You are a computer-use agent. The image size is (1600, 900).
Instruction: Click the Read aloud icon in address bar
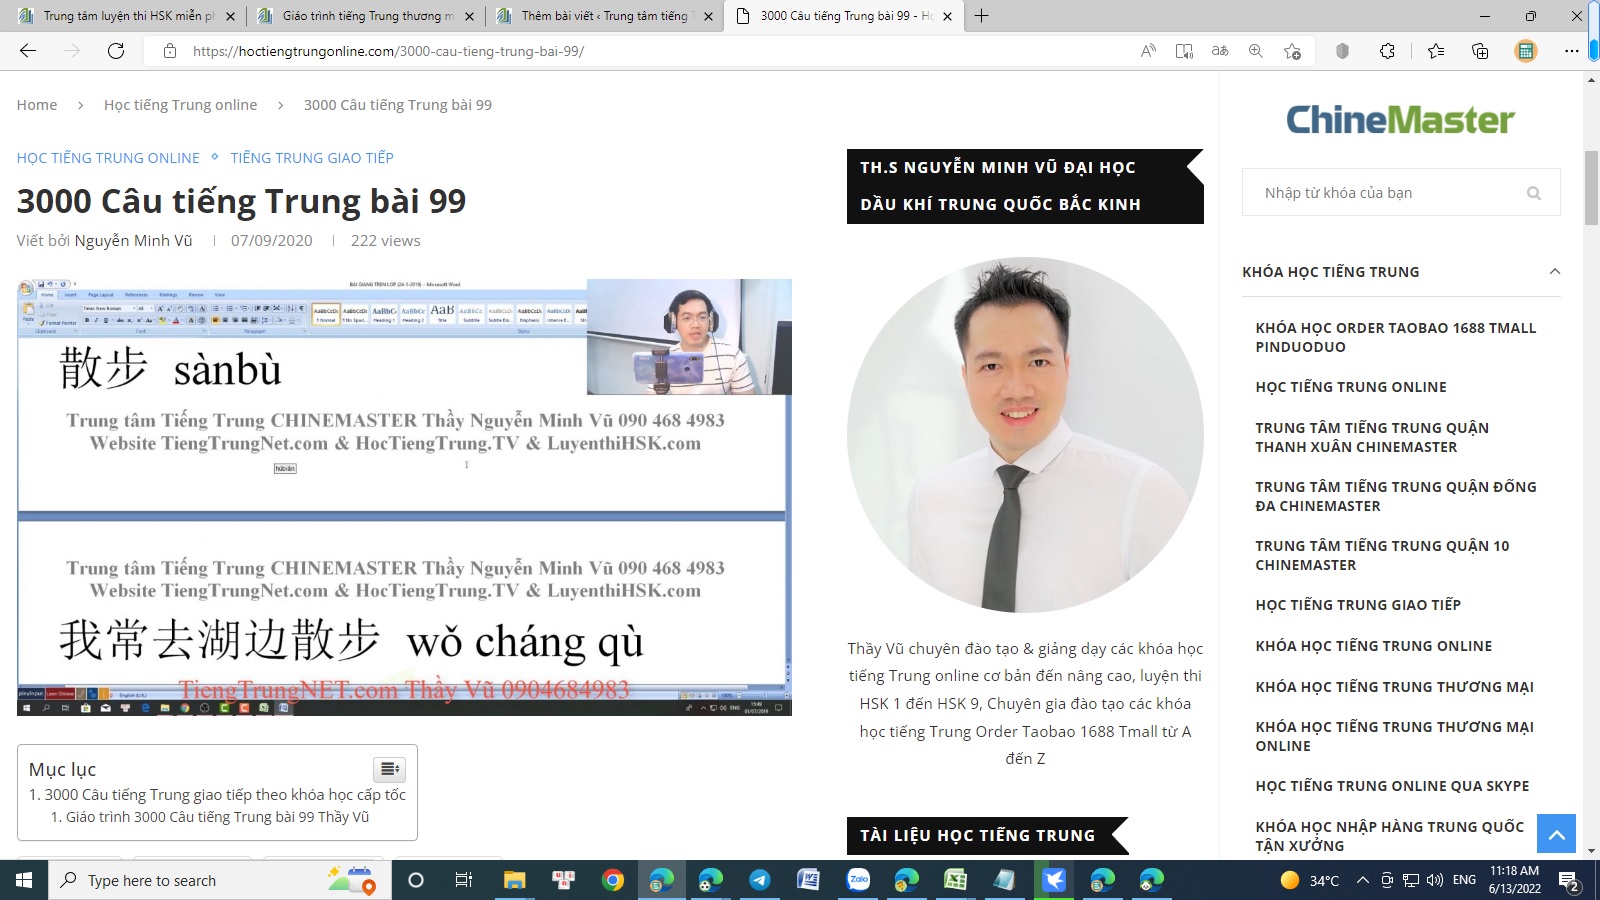click(x=1148, y=51)
